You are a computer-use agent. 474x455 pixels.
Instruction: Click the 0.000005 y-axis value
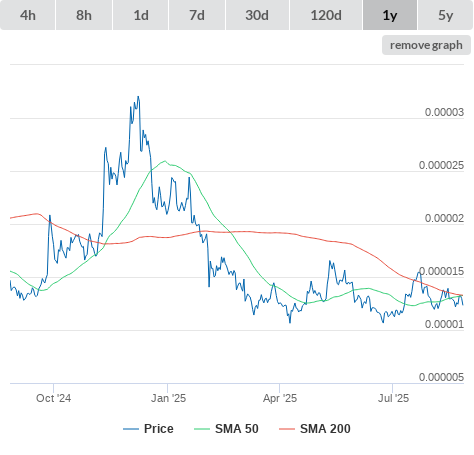click(x=441, y=377)
